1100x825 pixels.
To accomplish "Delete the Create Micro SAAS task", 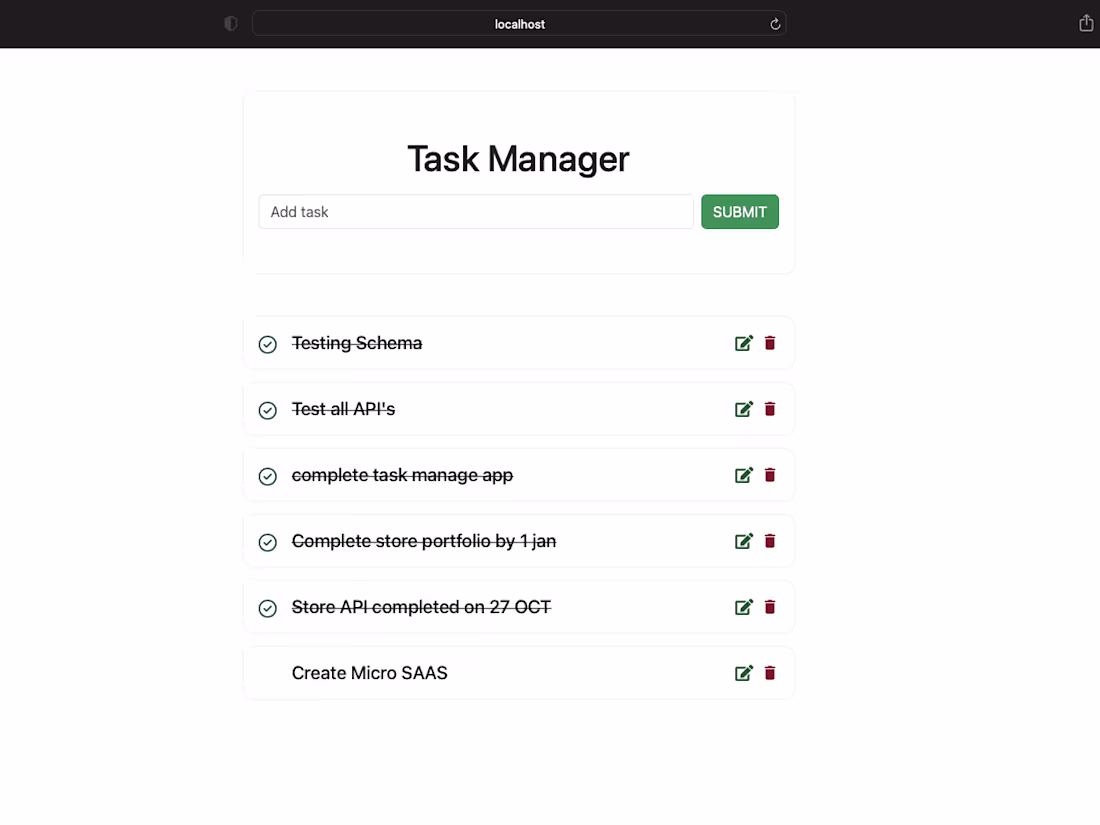I will (770, 673).
